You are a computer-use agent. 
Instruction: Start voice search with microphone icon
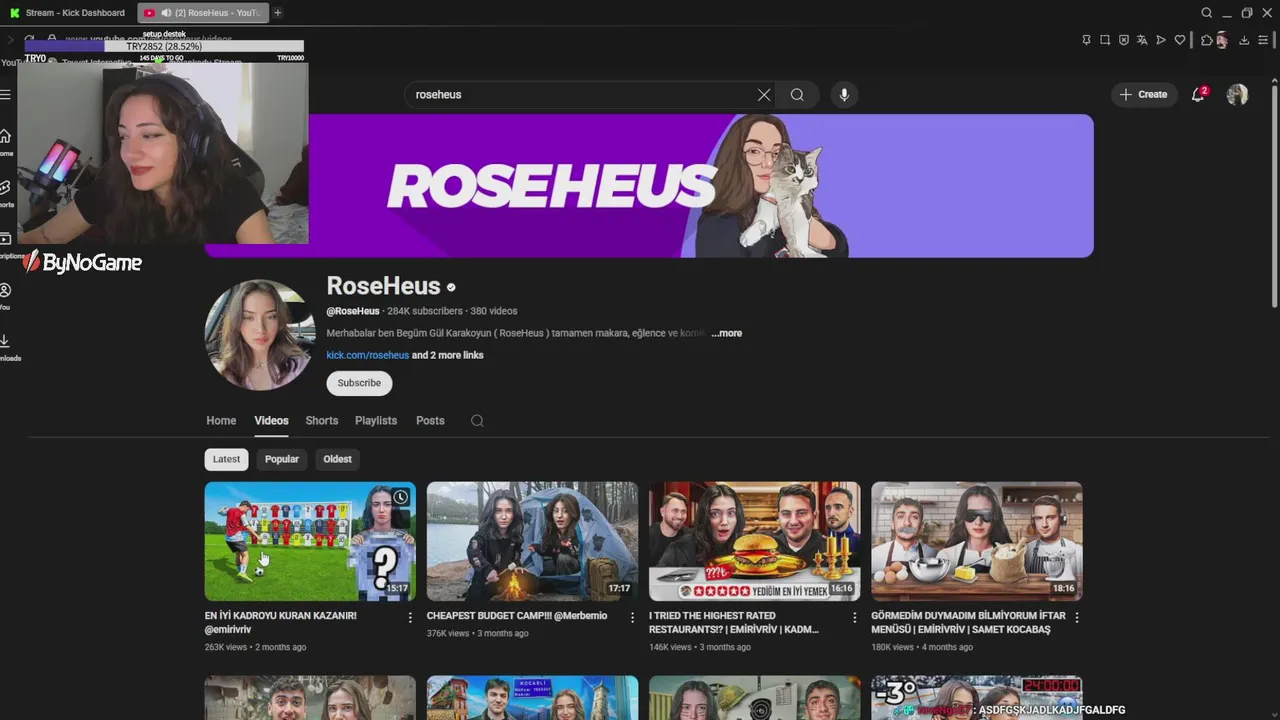844,94
